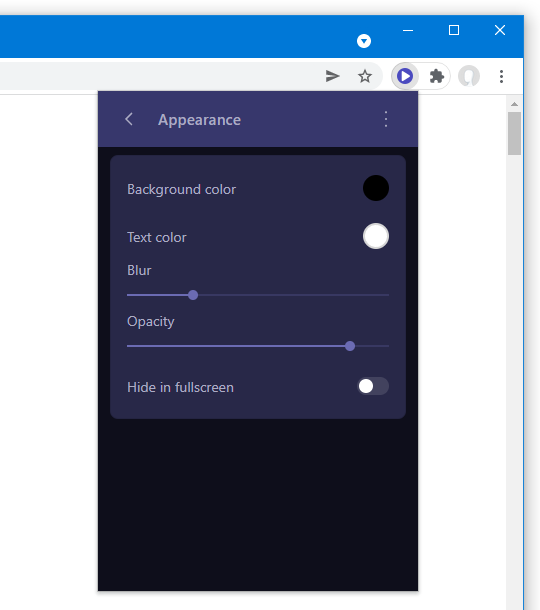Maximize the browser window
Image resolution: width=540 pixels, height=610 pixels.
click(454, 30)
